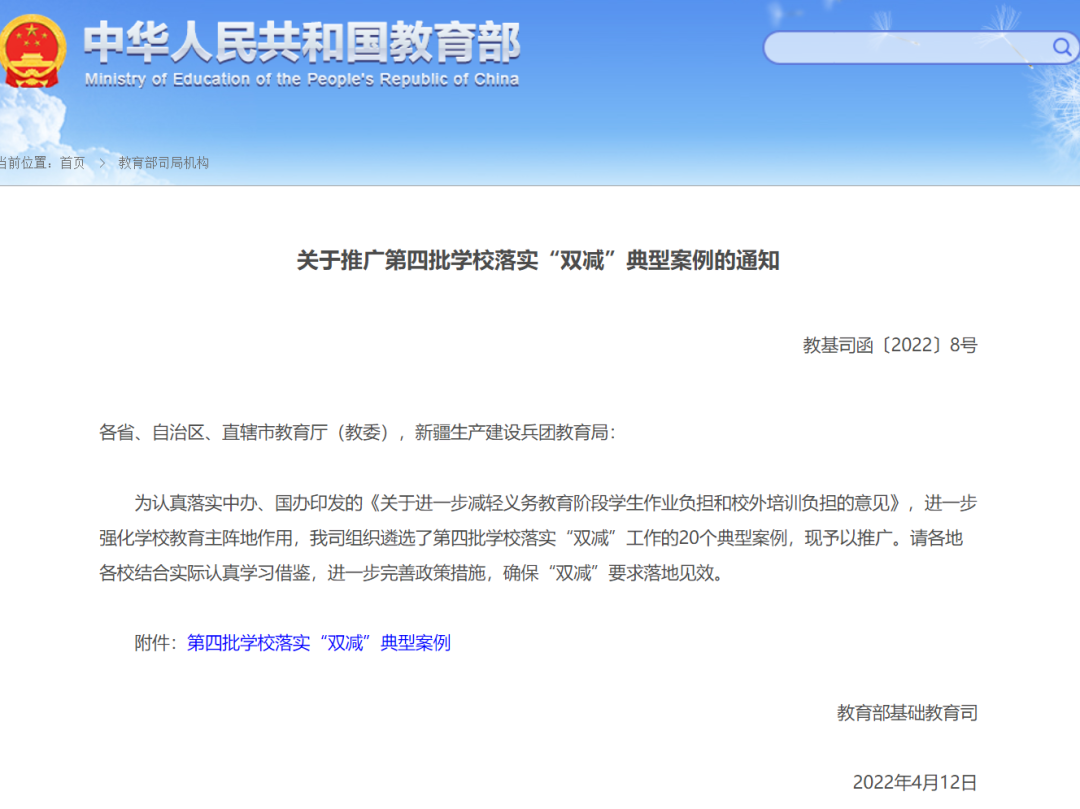Click the document number 教基司函〔2022〕8号
Image resolution: width=1080 pixels, height=809 pixels.
[x=890, y=345]
